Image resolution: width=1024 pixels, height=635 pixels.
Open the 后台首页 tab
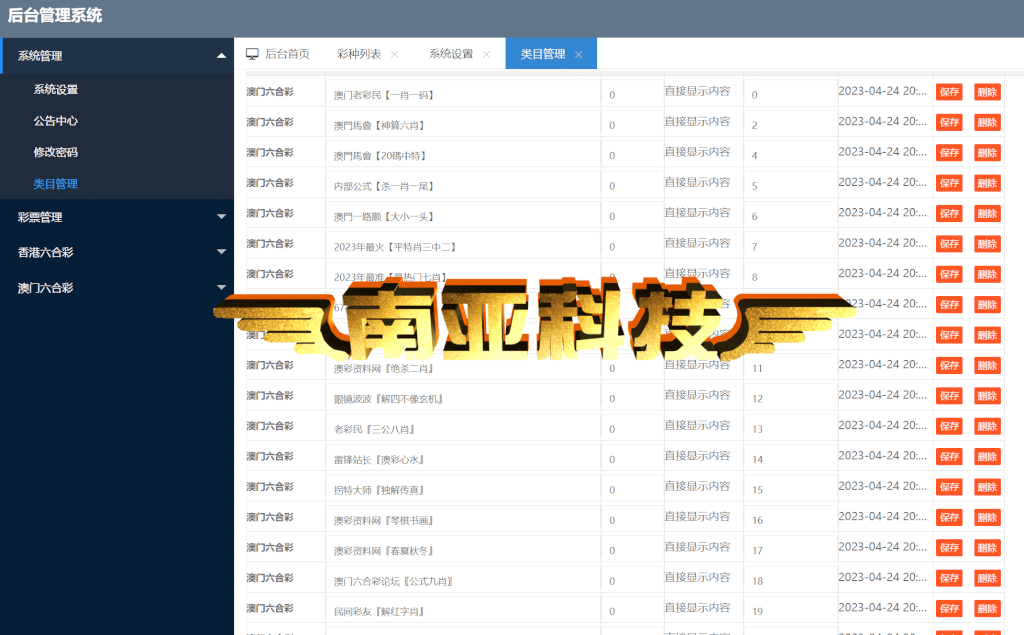[x=287, y=54]
